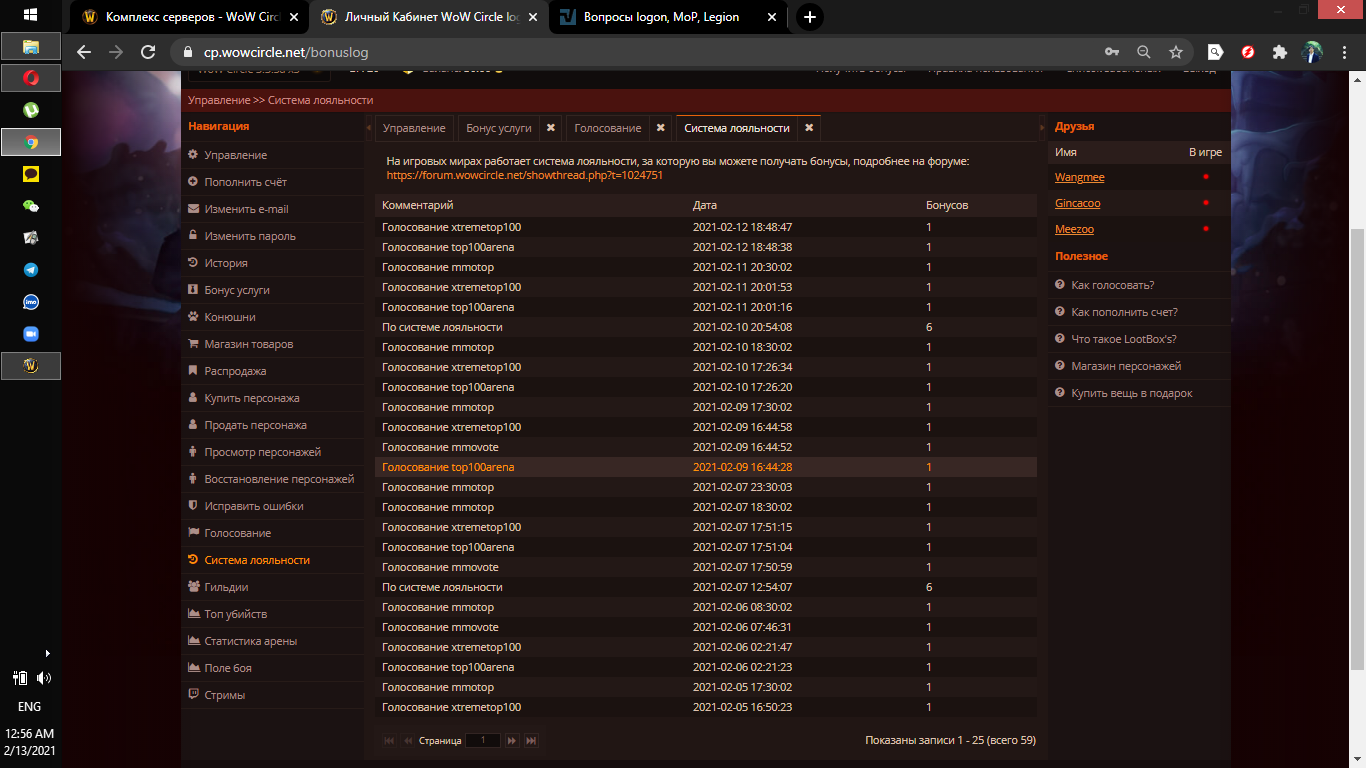Click the Статистика арены chart icon
This screenshot has width=1366, height=768.
point(193,641)
